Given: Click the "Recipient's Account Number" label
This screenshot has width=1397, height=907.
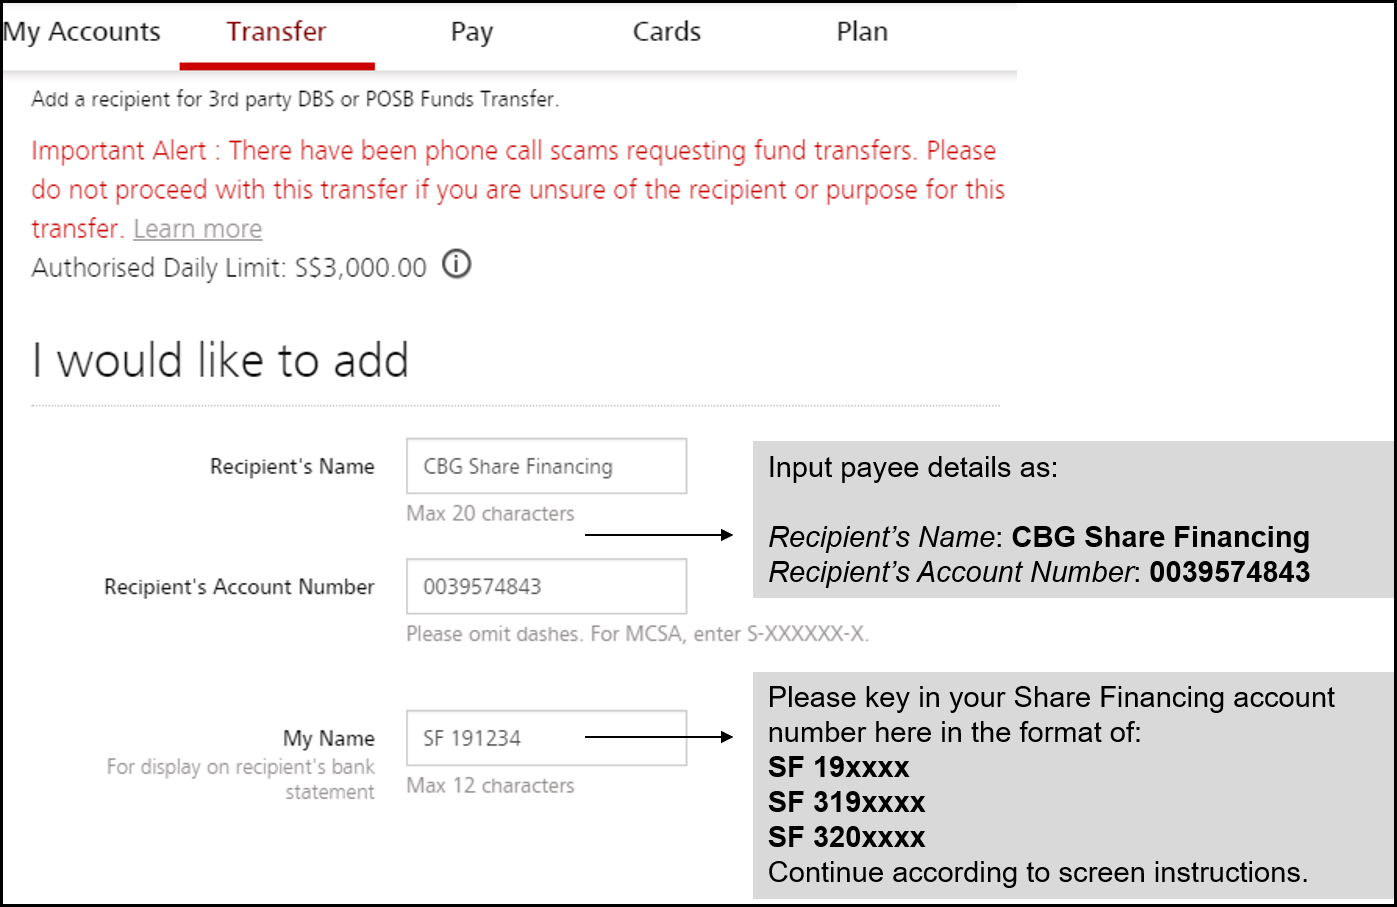Looking at the screenshot, I should pyautogui.click(x=239, y=587).
